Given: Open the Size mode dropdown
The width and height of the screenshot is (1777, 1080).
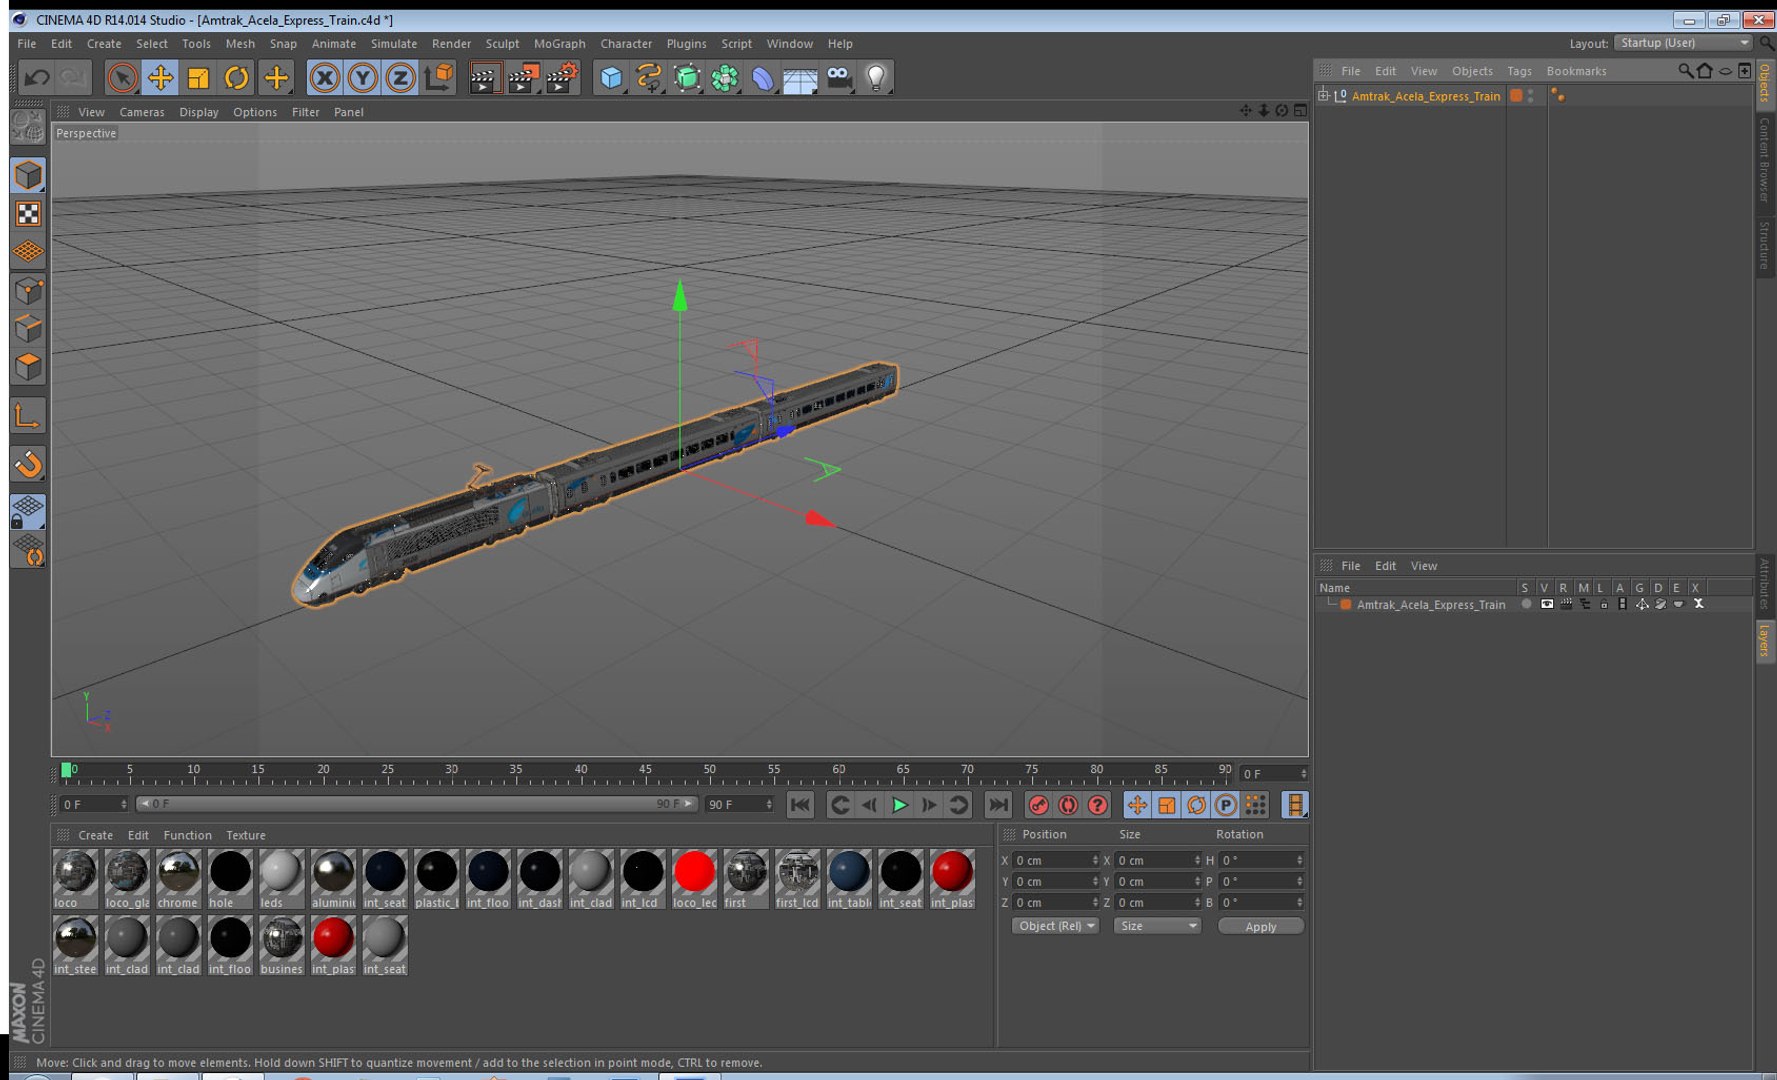Looking at the screenshot, I should [1157, 926].
